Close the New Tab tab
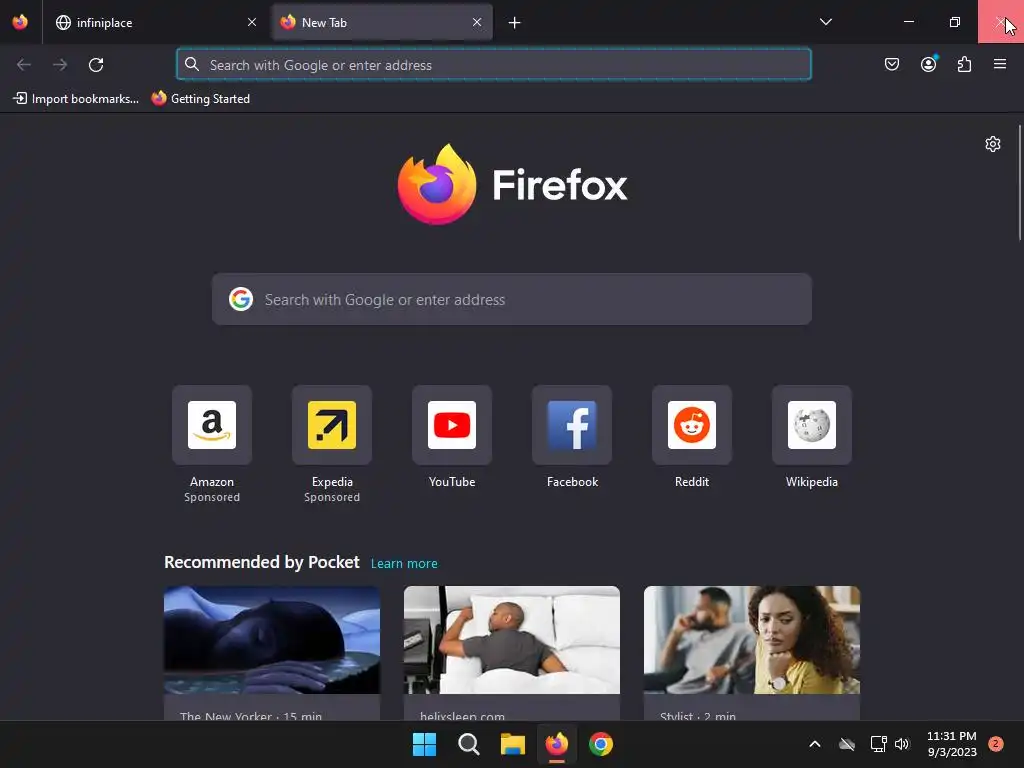 click(477, 22)
